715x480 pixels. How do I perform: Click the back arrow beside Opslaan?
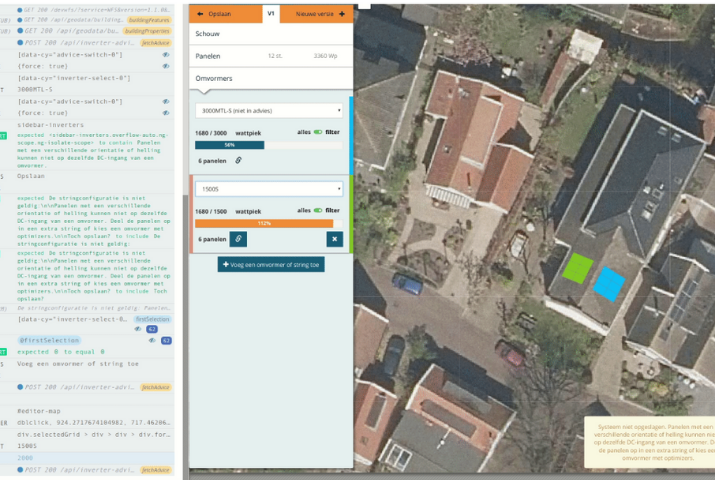coord(200,13)
